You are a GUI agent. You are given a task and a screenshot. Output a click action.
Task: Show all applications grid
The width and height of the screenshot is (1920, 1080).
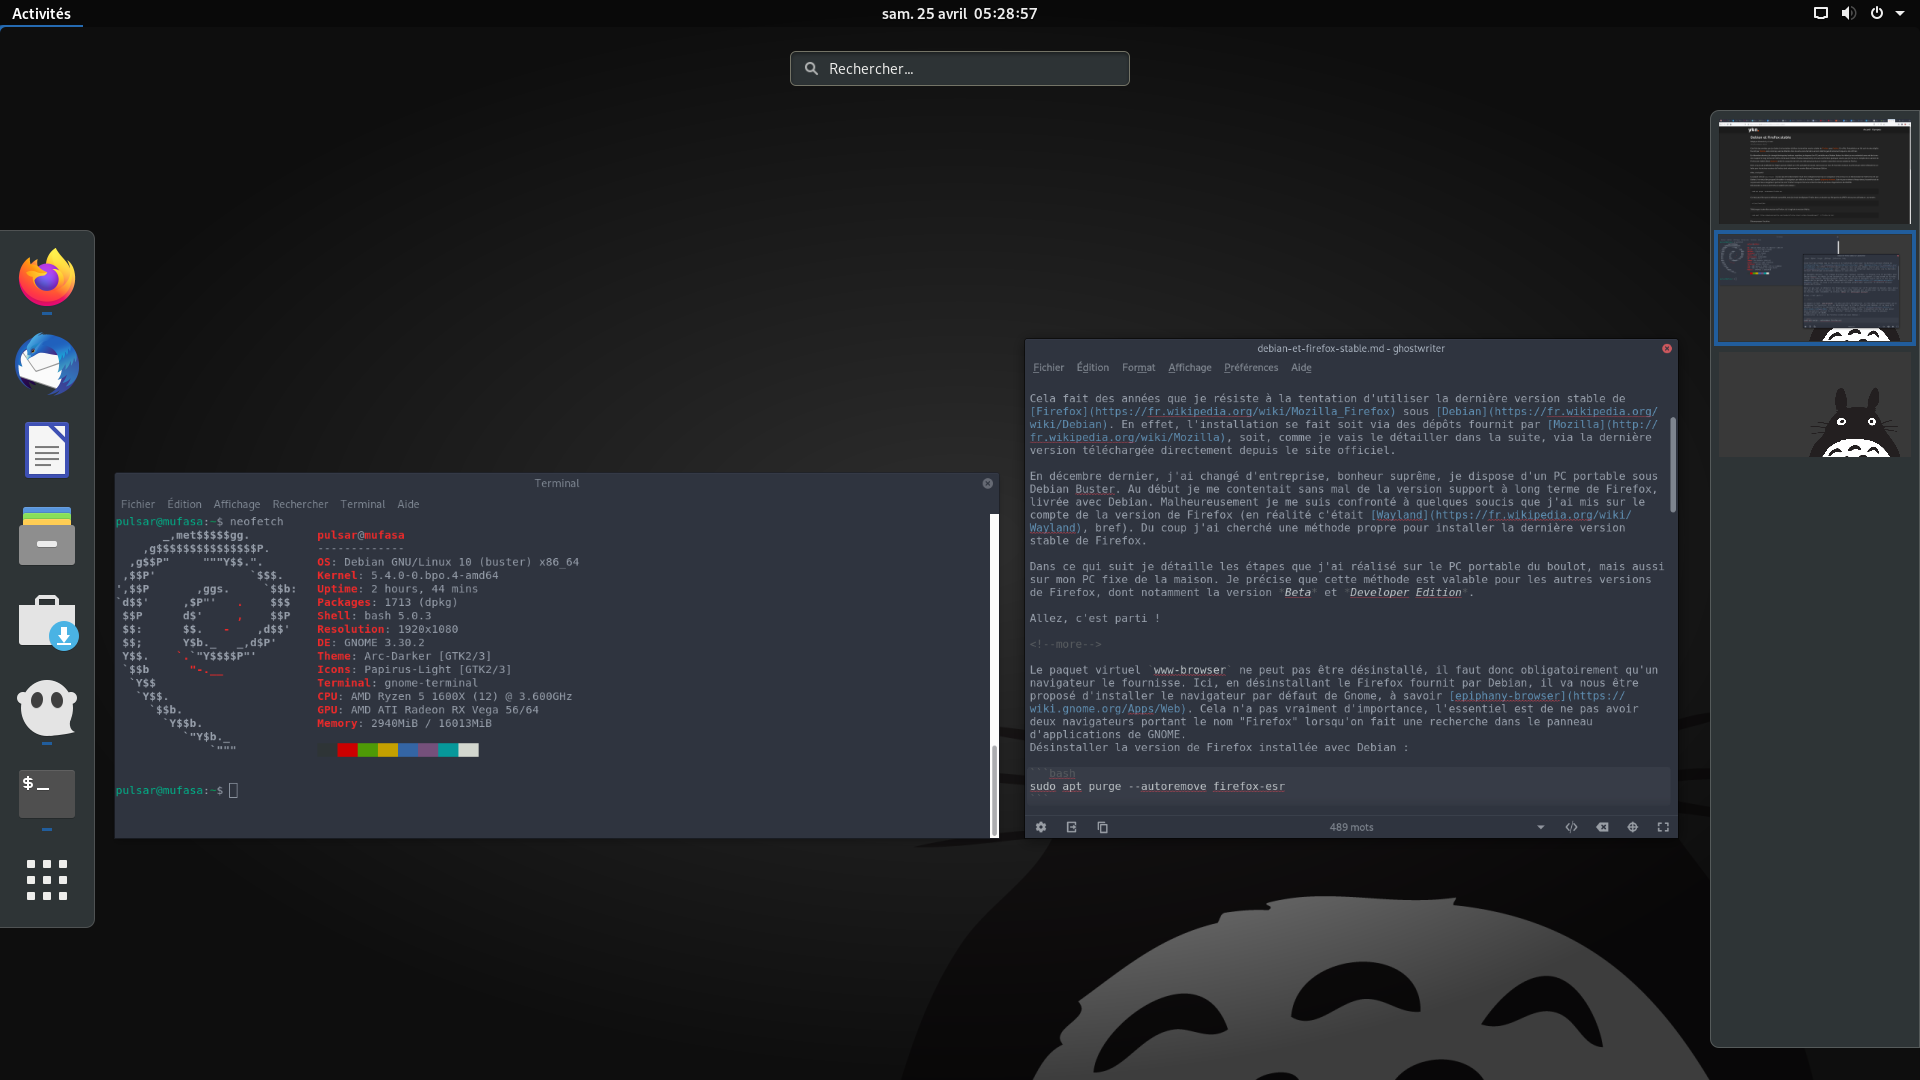(x=47, y=880)
